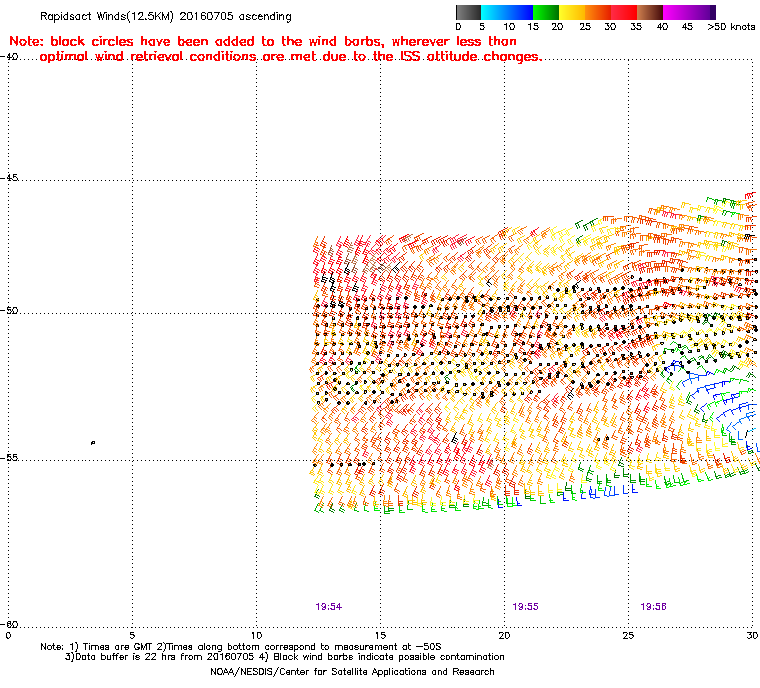Click the "40" color scale label
The width and height of the screenshot is (760, 688).
click(662, 27)
